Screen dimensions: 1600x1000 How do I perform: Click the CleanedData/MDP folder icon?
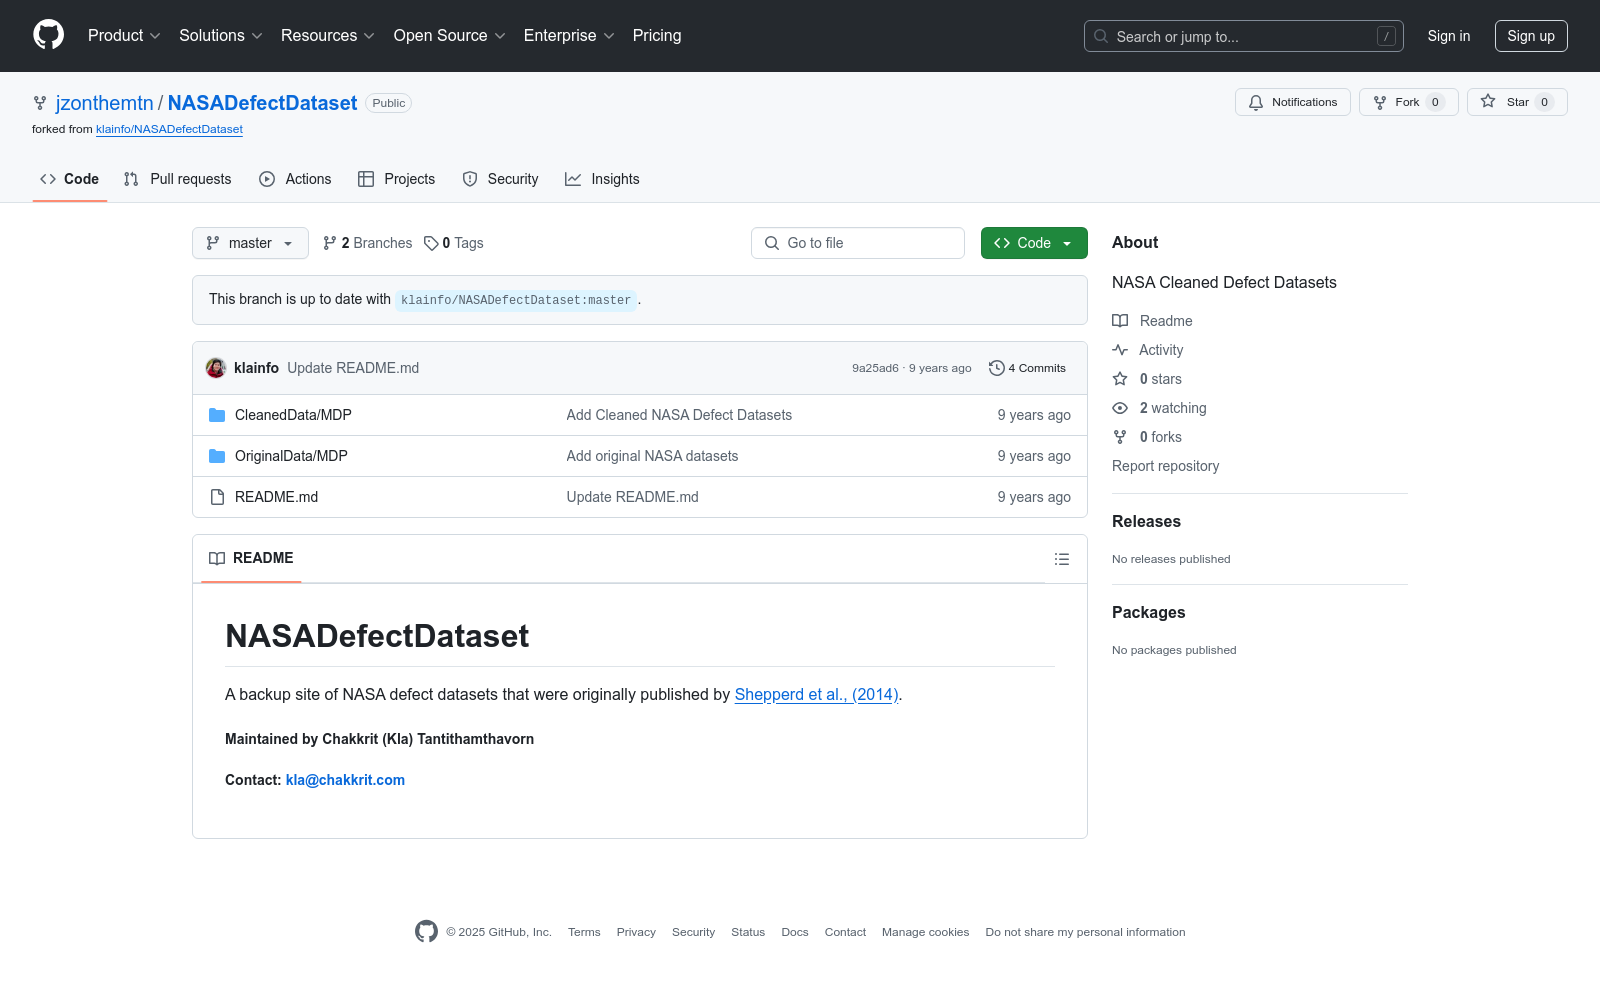pyautogui.click(x=217, y=415)
